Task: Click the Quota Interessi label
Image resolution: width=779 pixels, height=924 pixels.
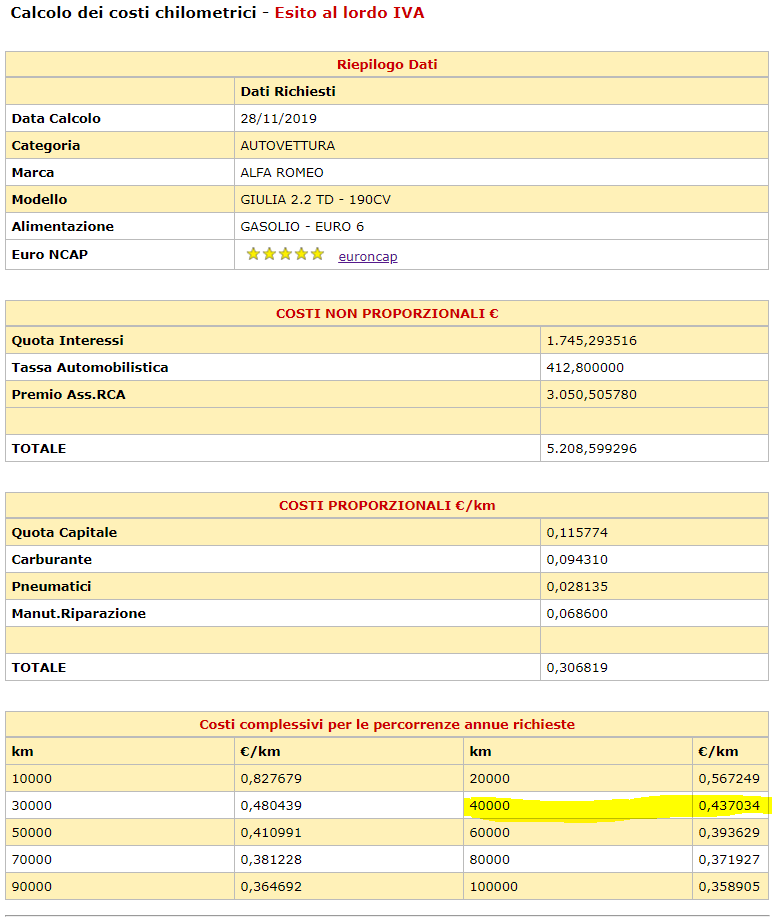Action: tap(68, 341)
